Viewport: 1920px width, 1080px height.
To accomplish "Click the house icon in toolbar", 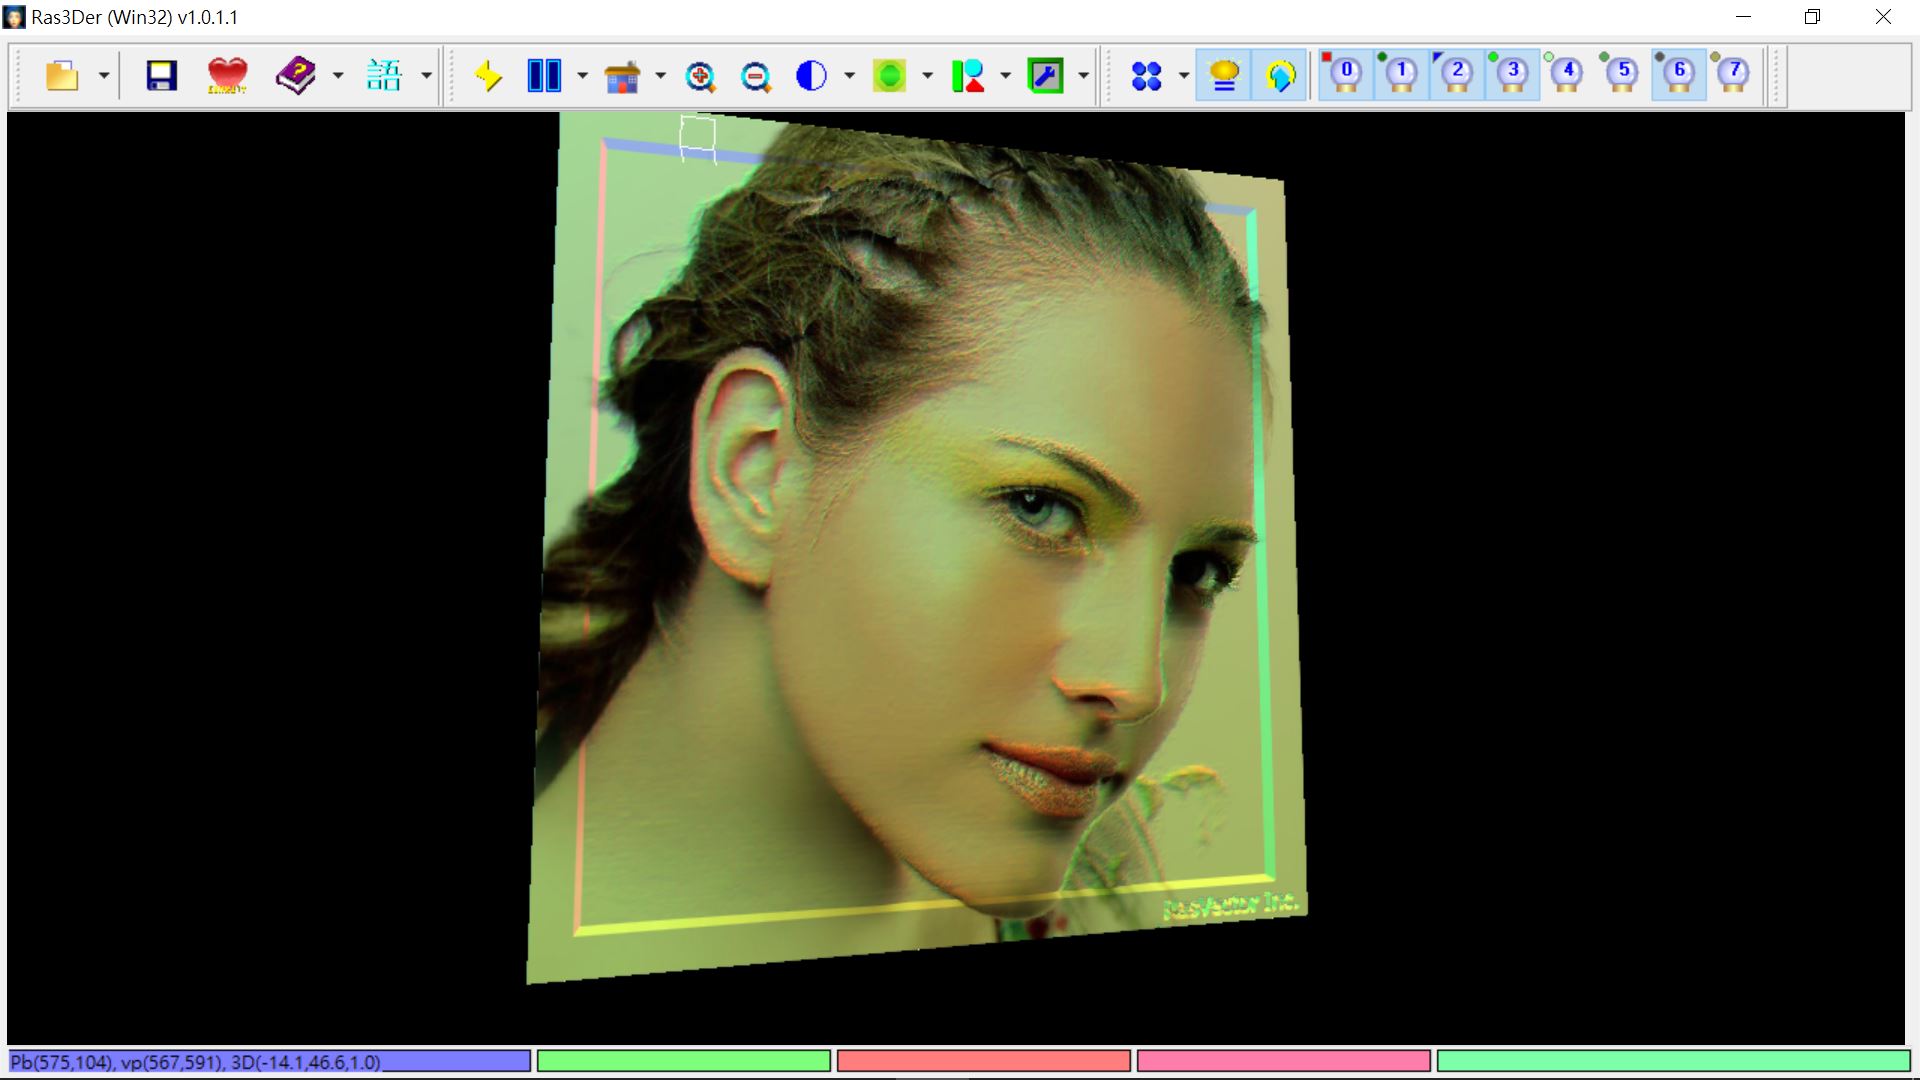I will 622,76.
